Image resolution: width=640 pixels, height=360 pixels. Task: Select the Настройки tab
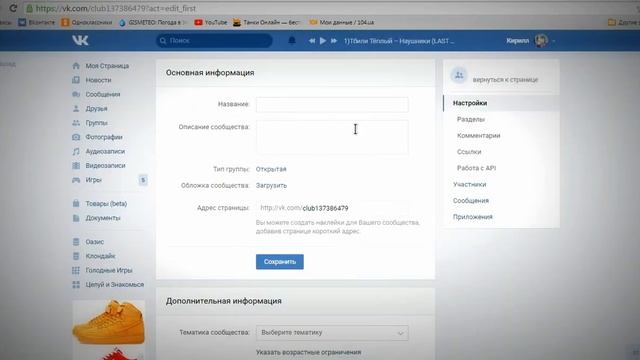[x=501, y=103]
